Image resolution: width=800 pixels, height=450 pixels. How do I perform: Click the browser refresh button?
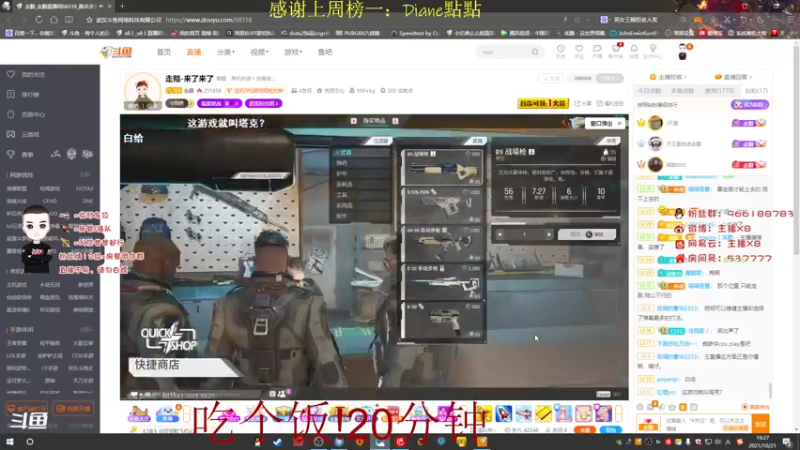(39, 20)
